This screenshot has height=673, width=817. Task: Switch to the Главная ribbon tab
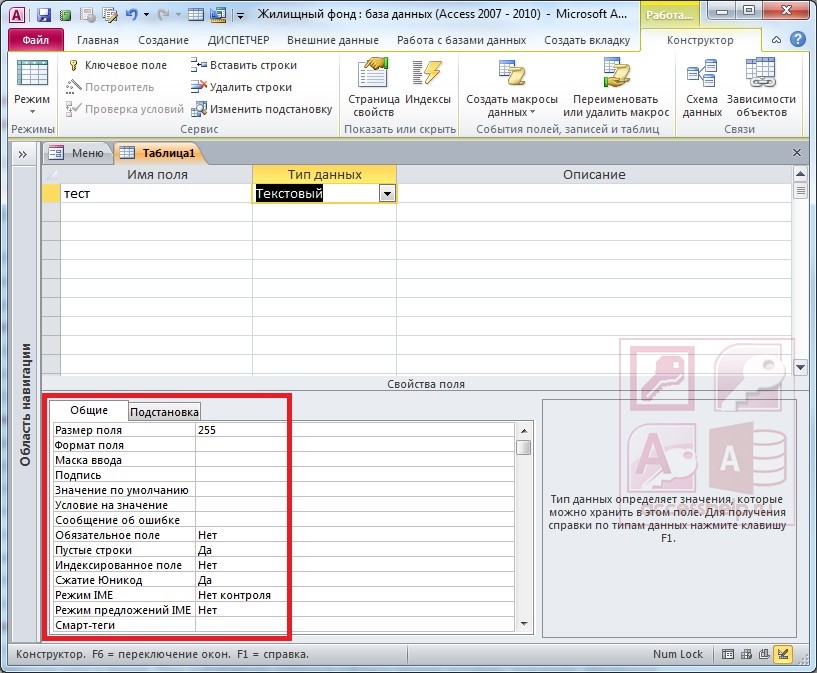pos(97,40)
